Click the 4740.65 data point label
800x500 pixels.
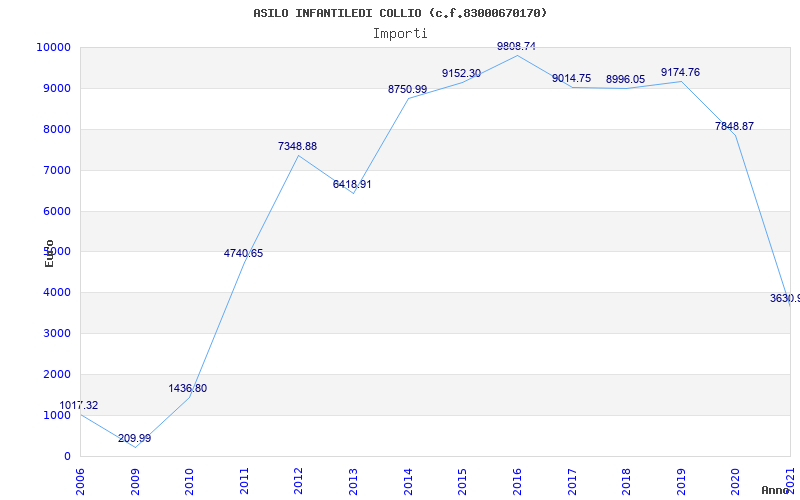[x=243, y=253]
